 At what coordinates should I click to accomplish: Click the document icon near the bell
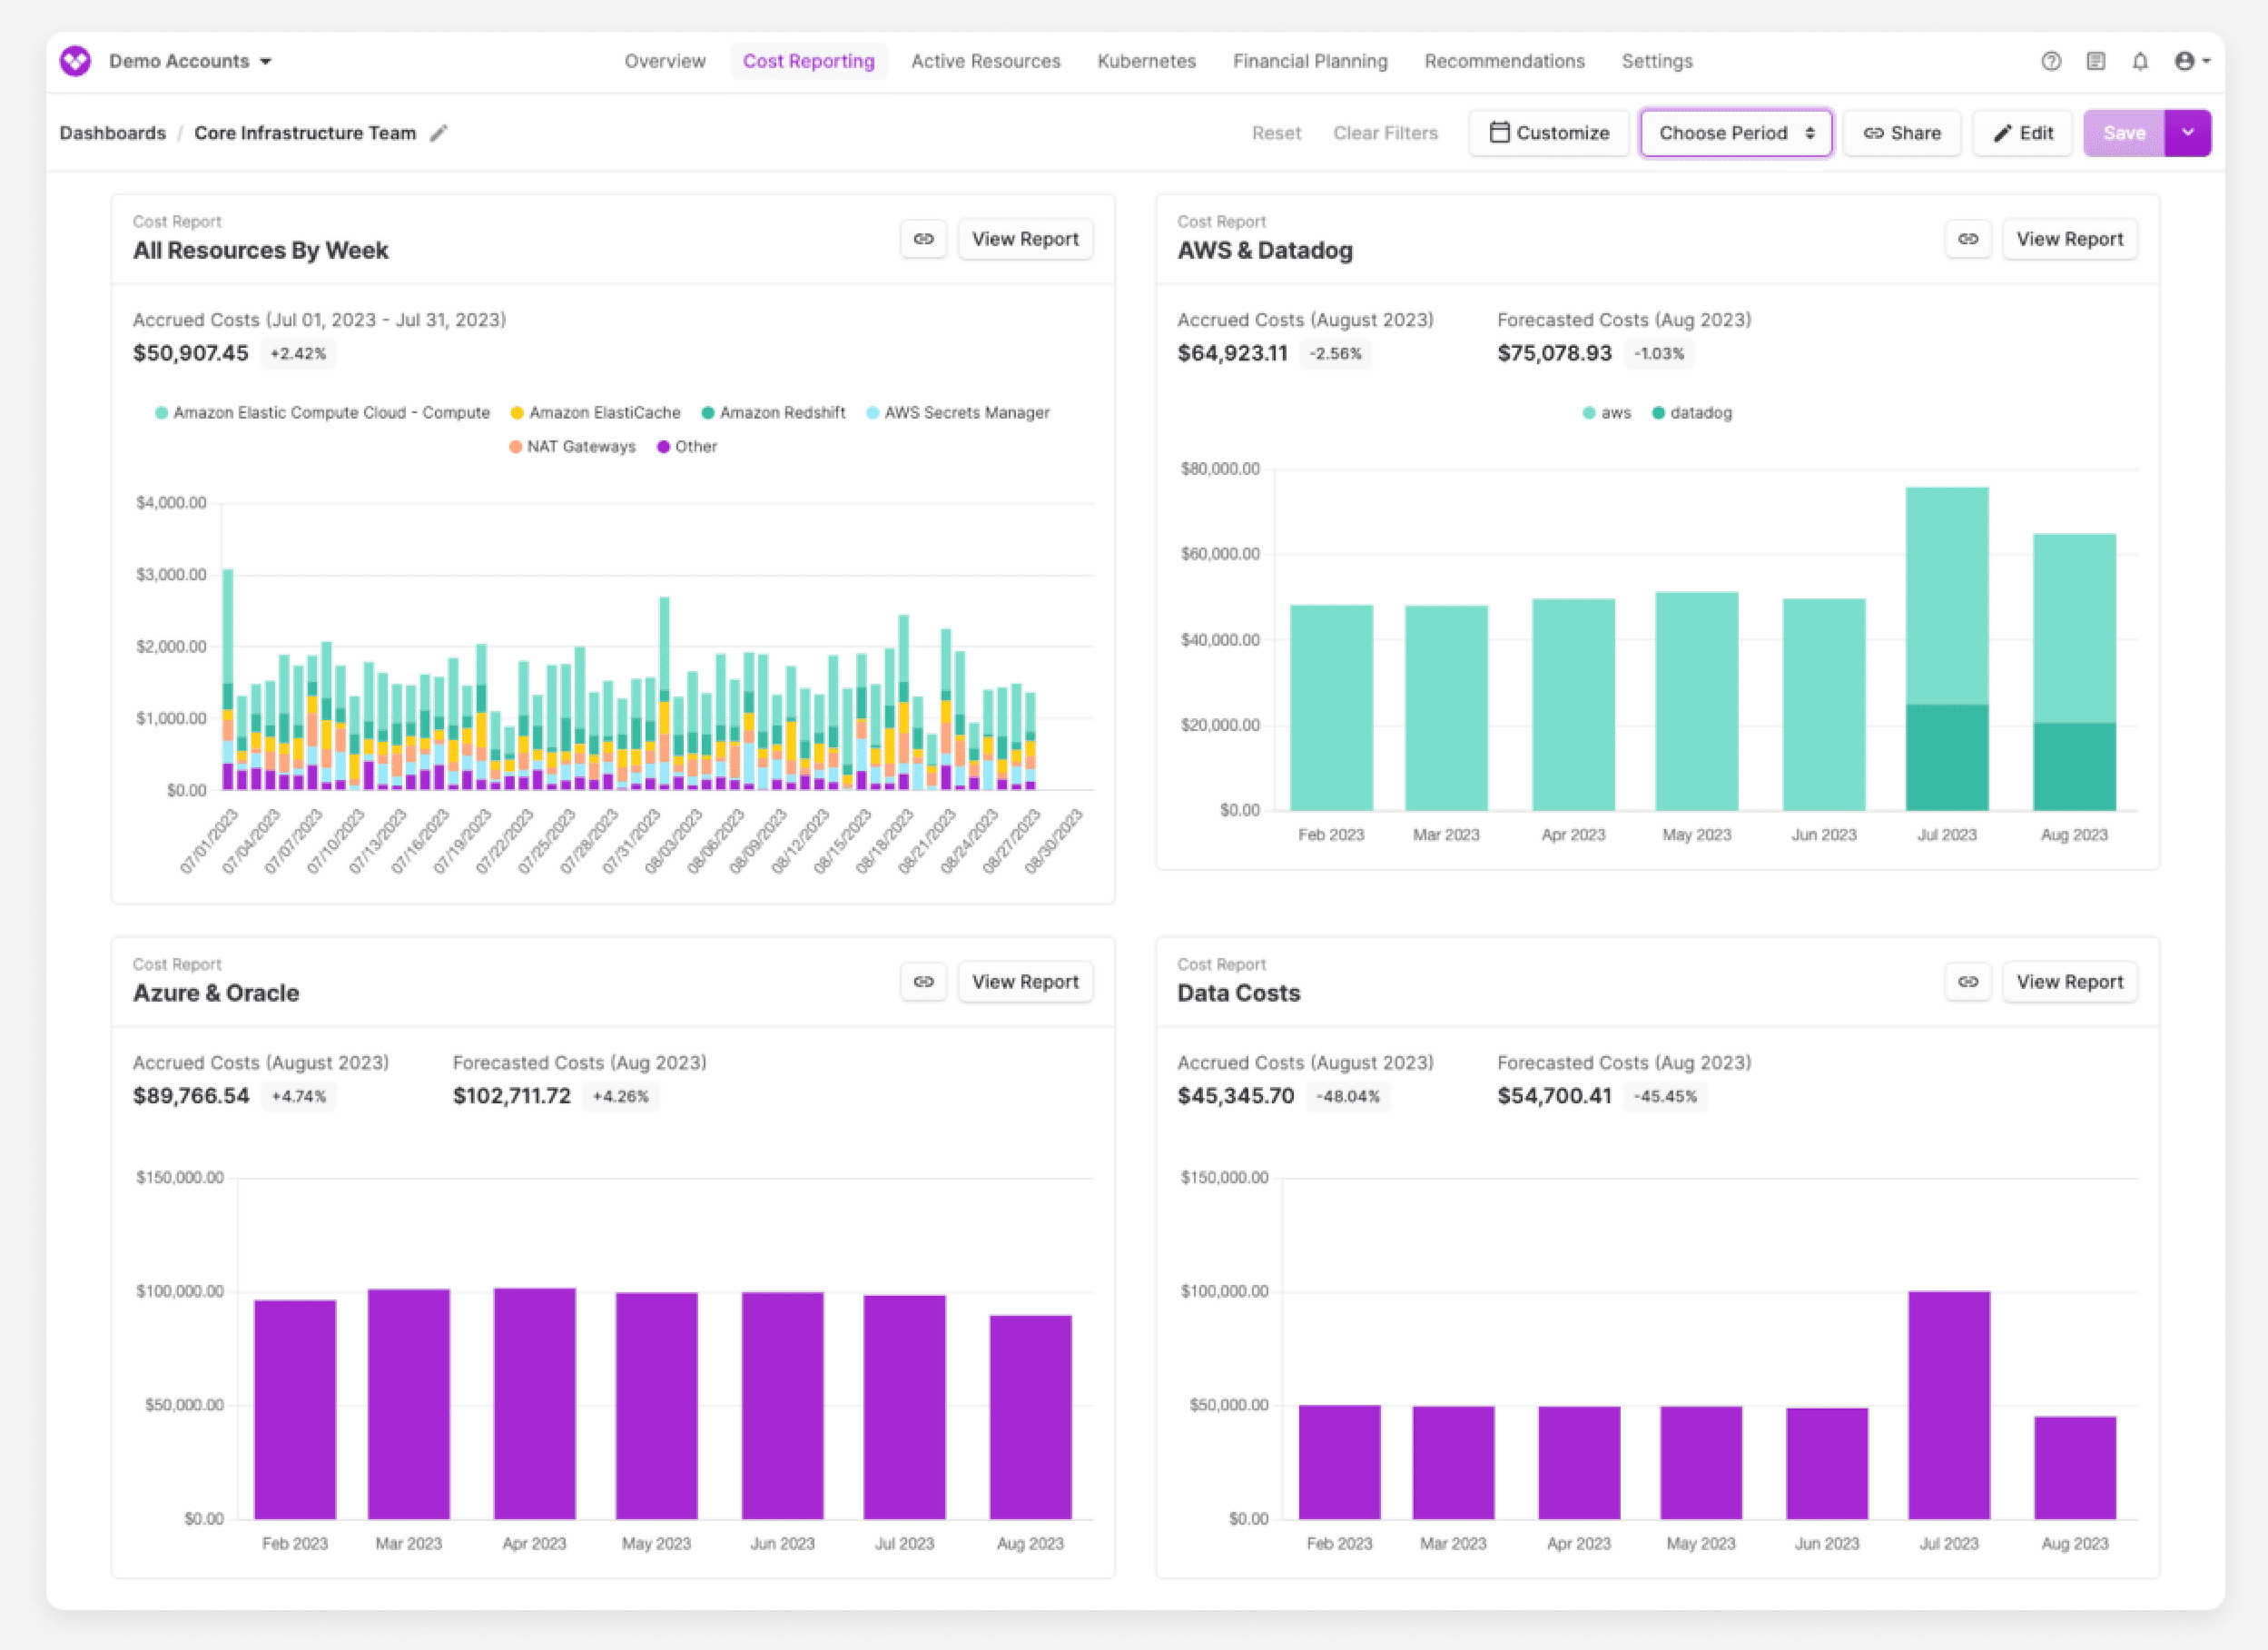(x=2096, y=61)
